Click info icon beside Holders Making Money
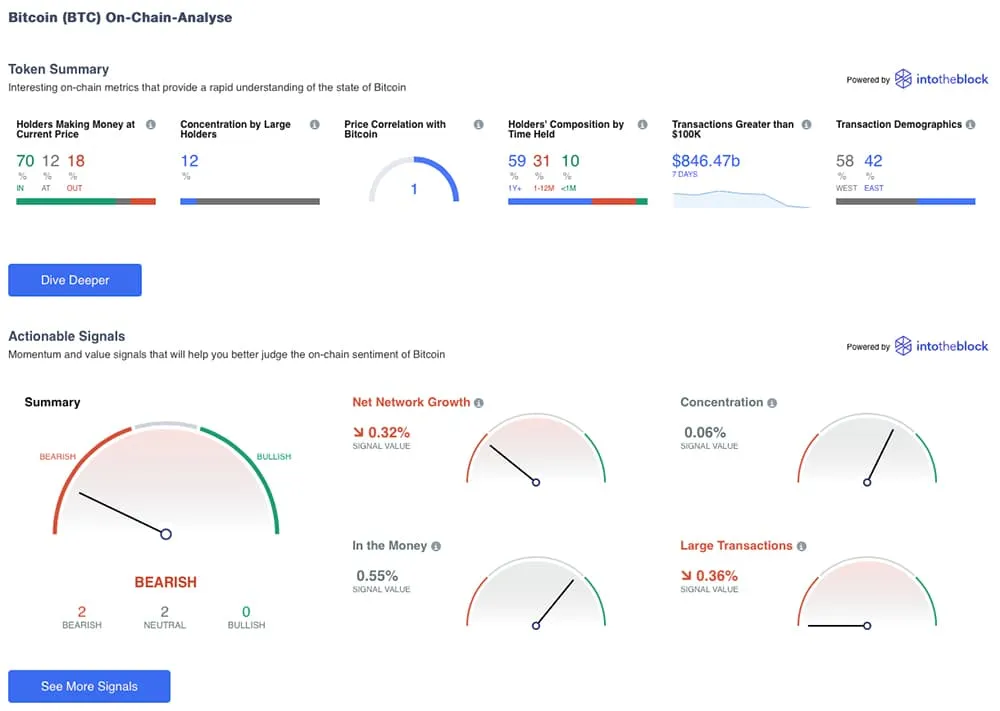1000x711 pixels. [151, 125]
